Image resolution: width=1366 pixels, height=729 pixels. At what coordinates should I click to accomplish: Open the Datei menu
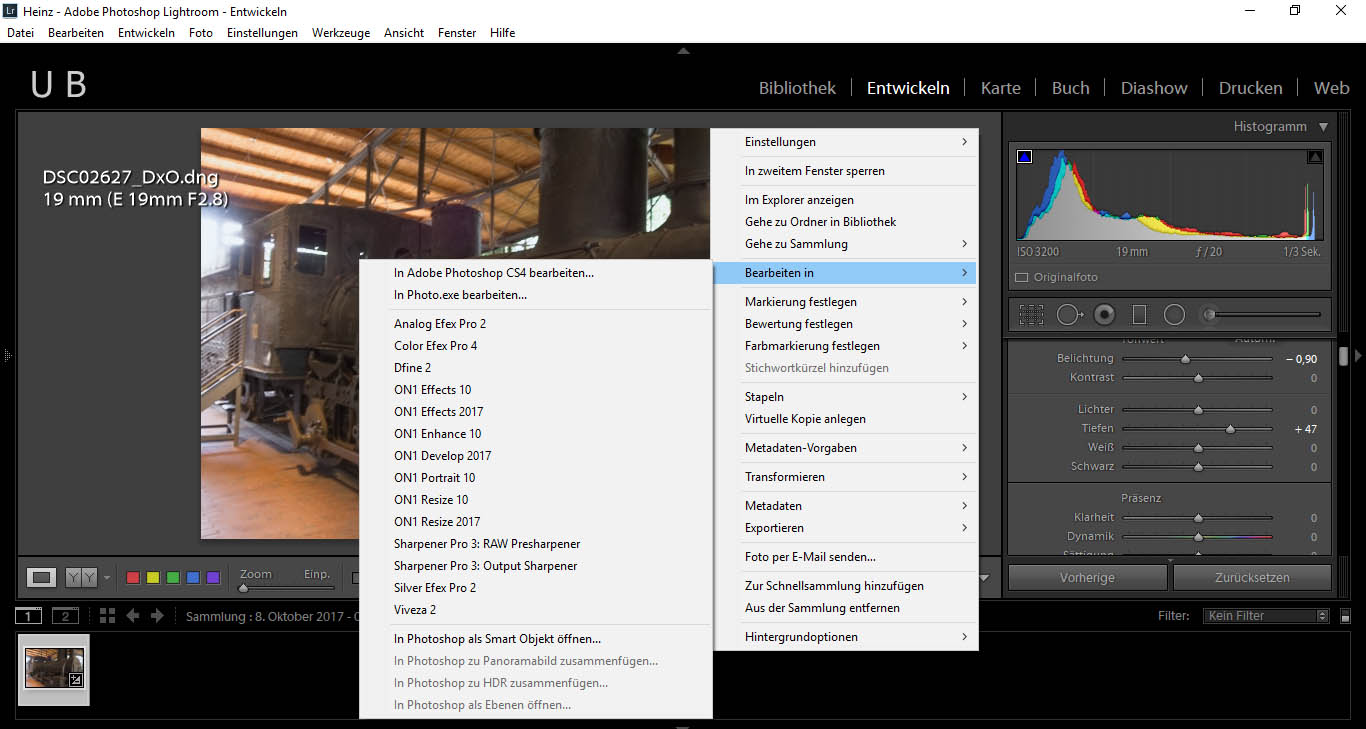[20, 33]
